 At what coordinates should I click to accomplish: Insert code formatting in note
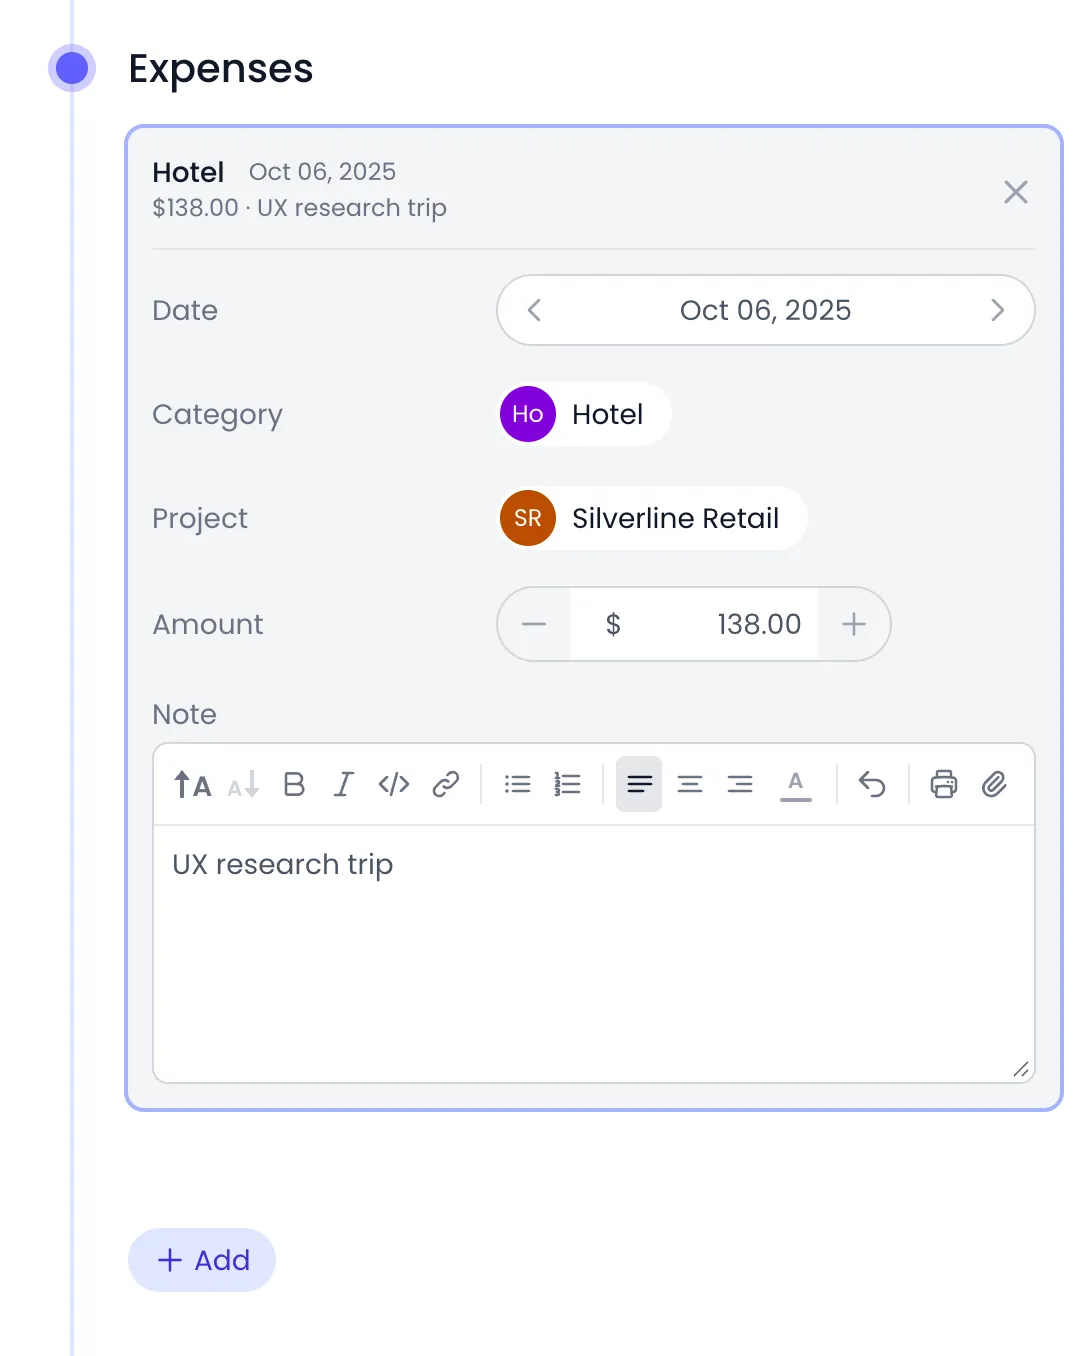coord(394,785)
